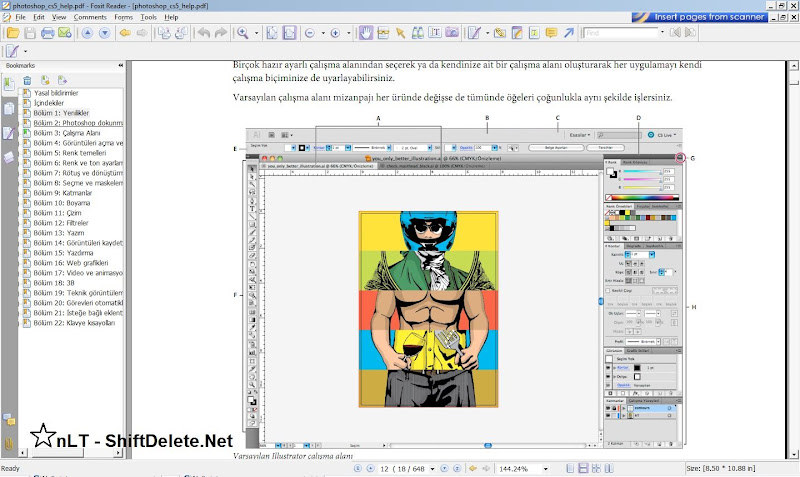
Task: Click inside the Find text field
Action: [x=620, y=33]
